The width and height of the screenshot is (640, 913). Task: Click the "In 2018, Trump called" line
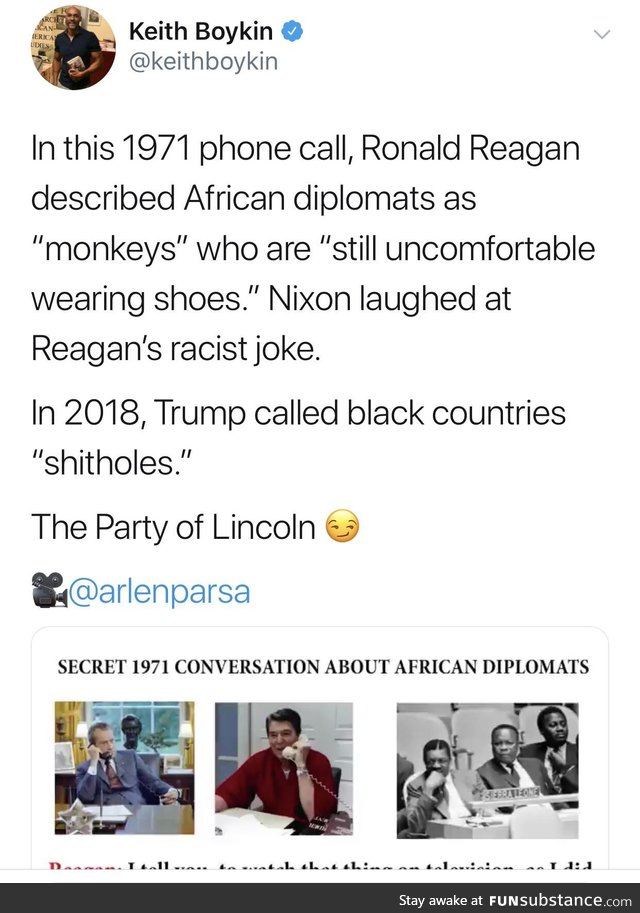click(x=298, y=412)
